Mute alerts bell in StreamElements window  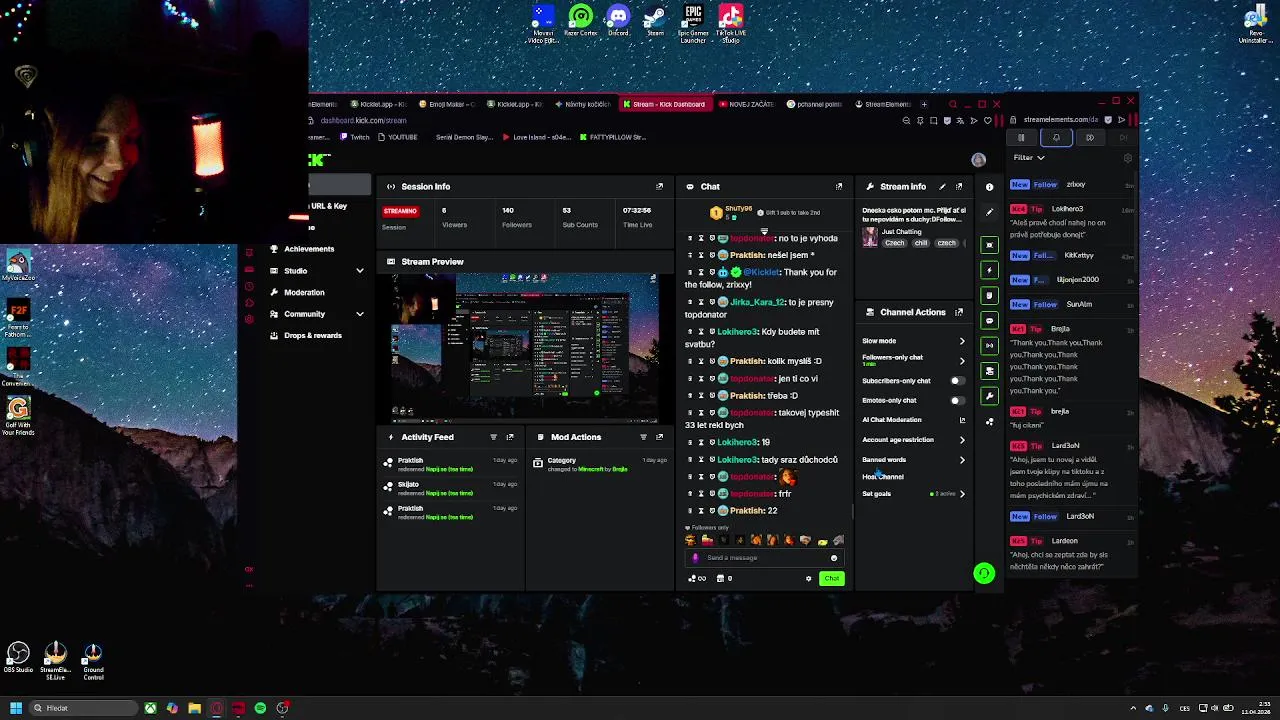(1056, 138)
